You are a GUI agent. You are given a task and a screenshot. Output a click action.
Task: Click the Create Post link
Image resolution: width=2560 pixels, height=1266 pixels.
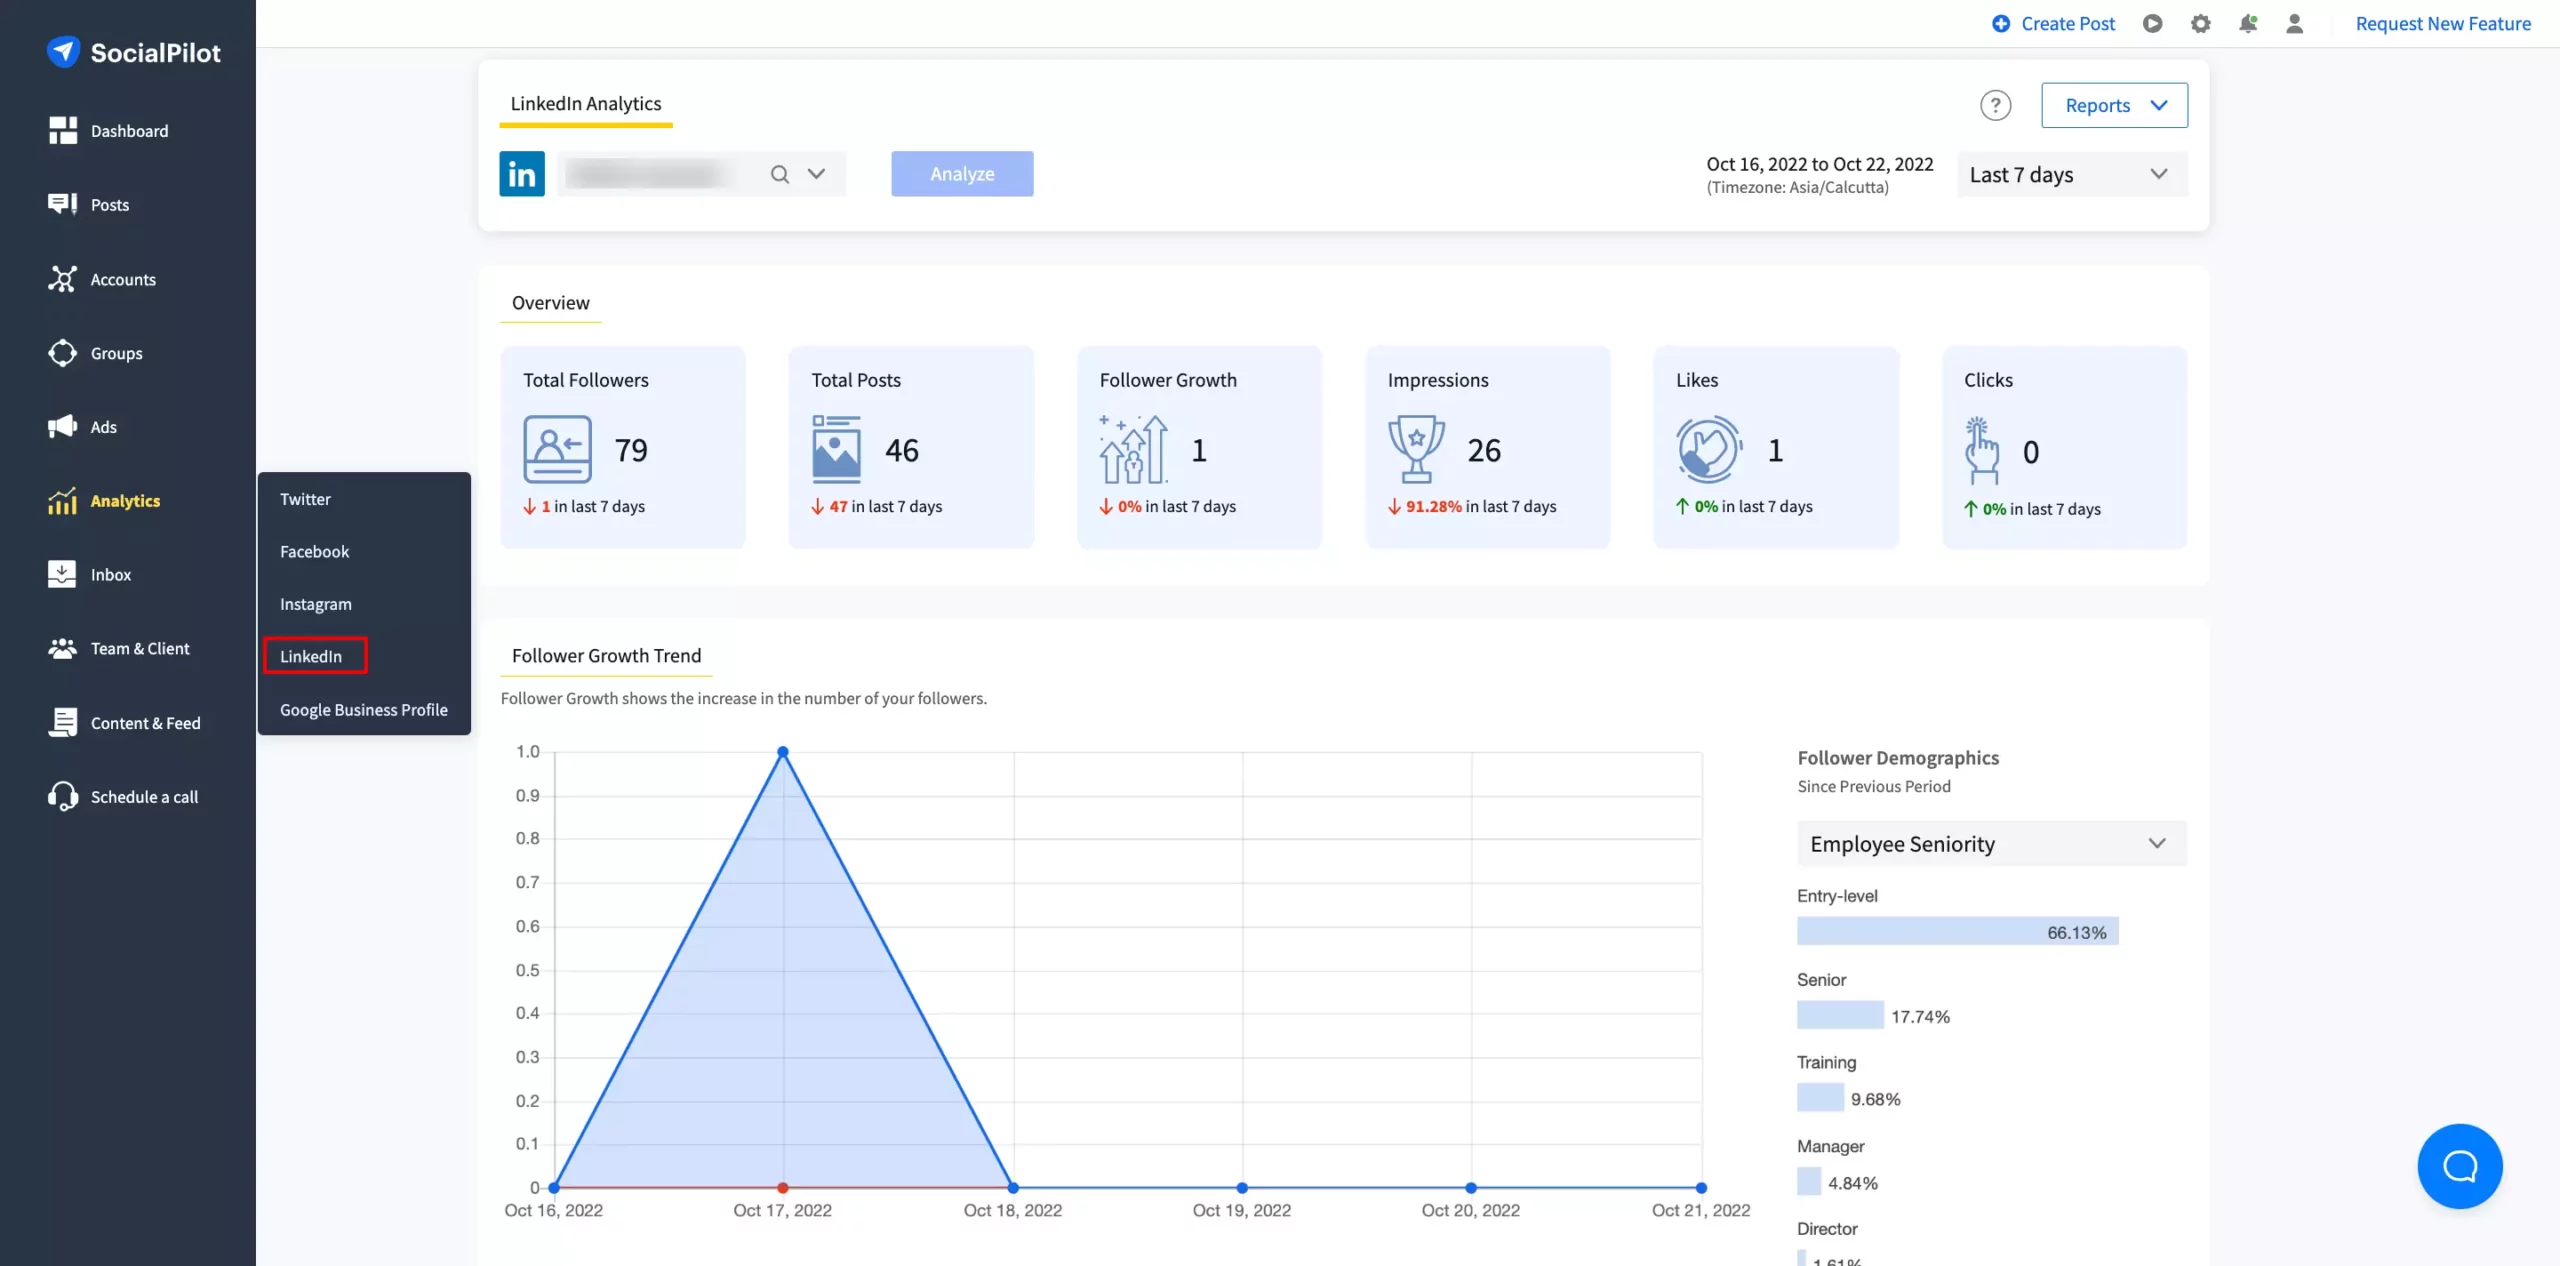coord(2067,23)
